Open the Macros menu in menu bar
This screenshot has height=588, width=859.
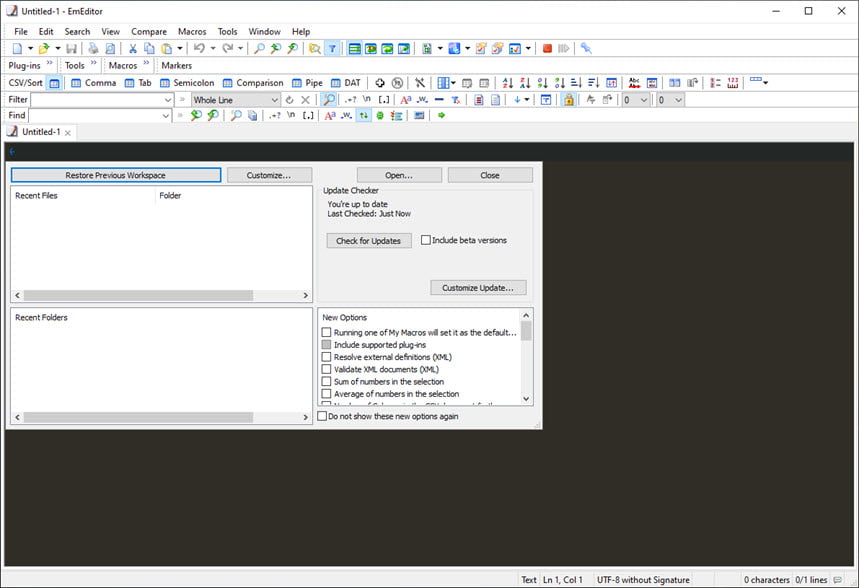point(192,32)
